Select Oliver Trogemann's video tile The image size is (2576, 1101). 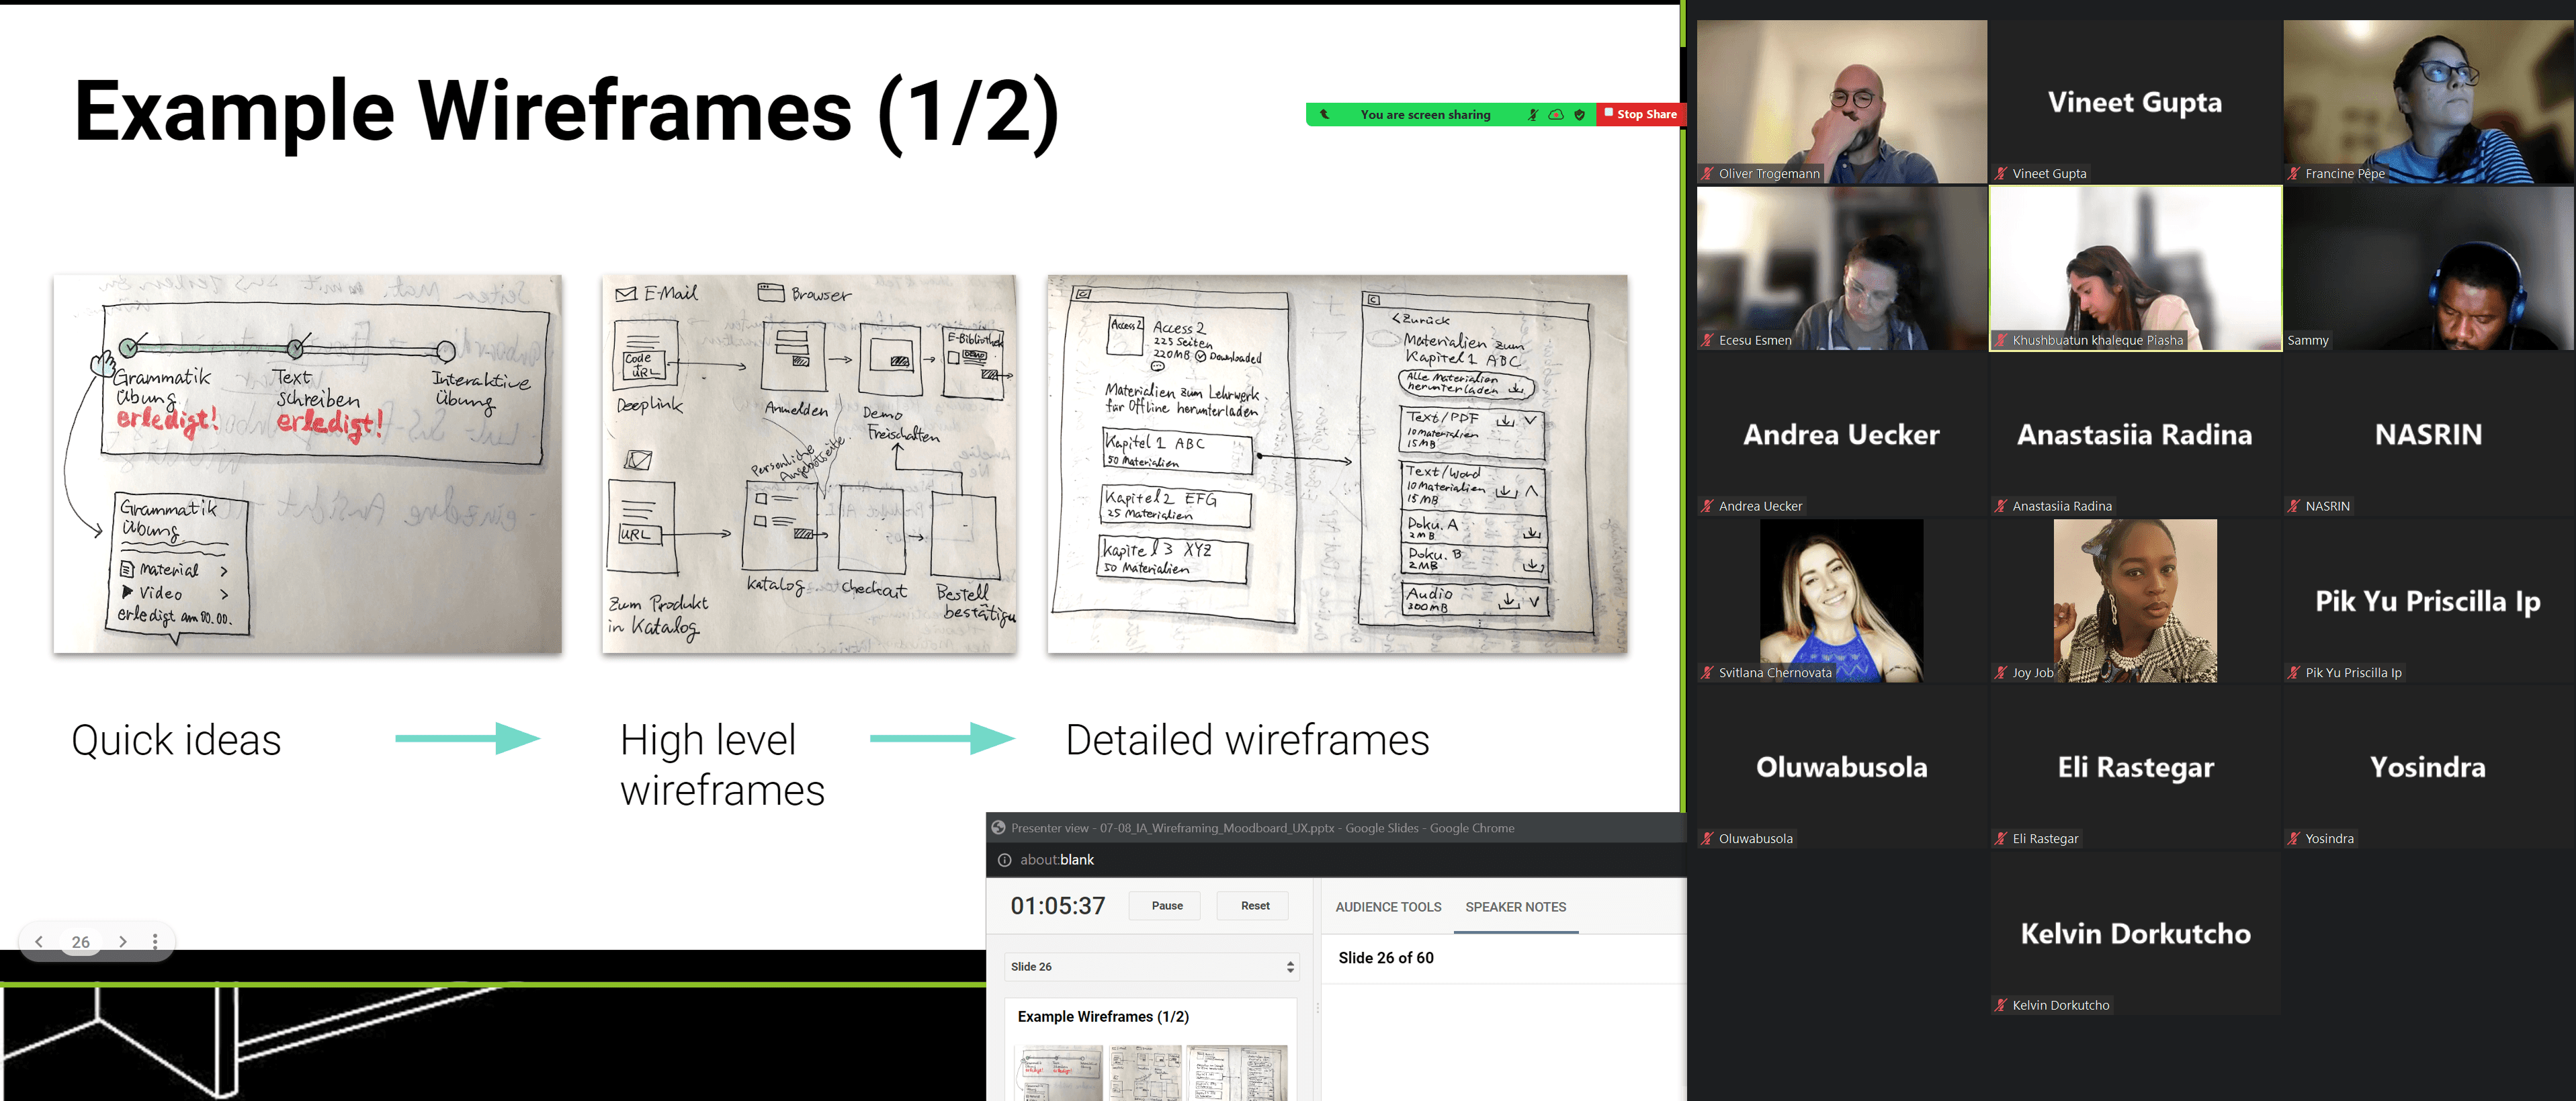tap(1841, 101)
